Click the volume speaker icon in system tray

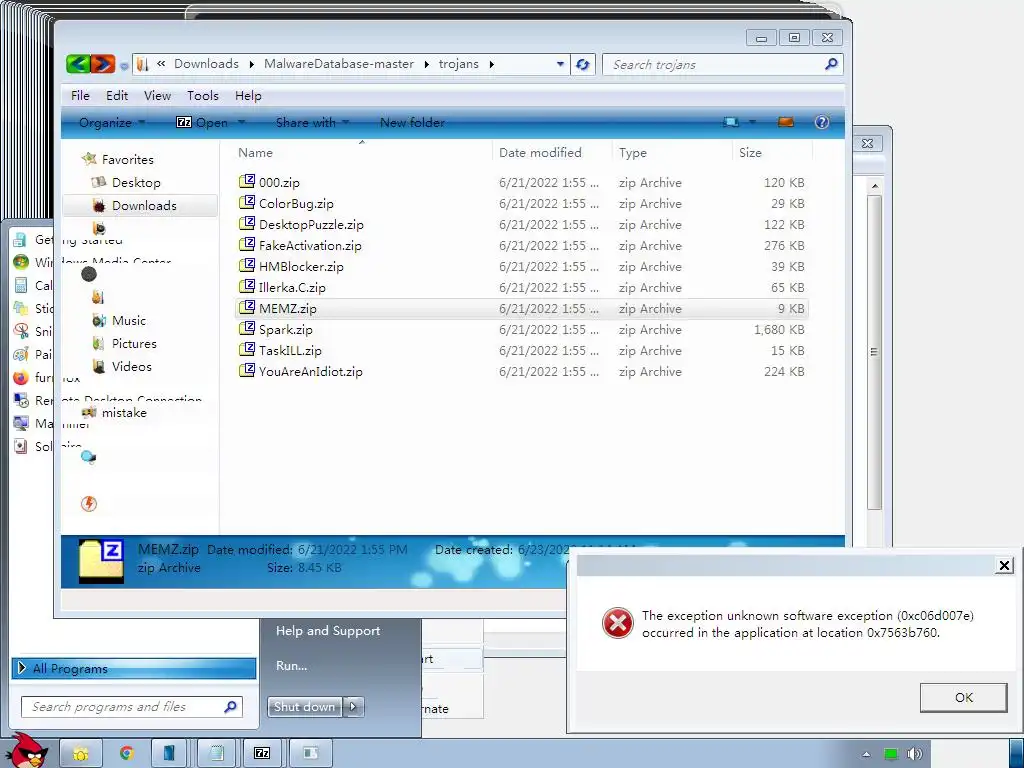click(x=914, y=754)
